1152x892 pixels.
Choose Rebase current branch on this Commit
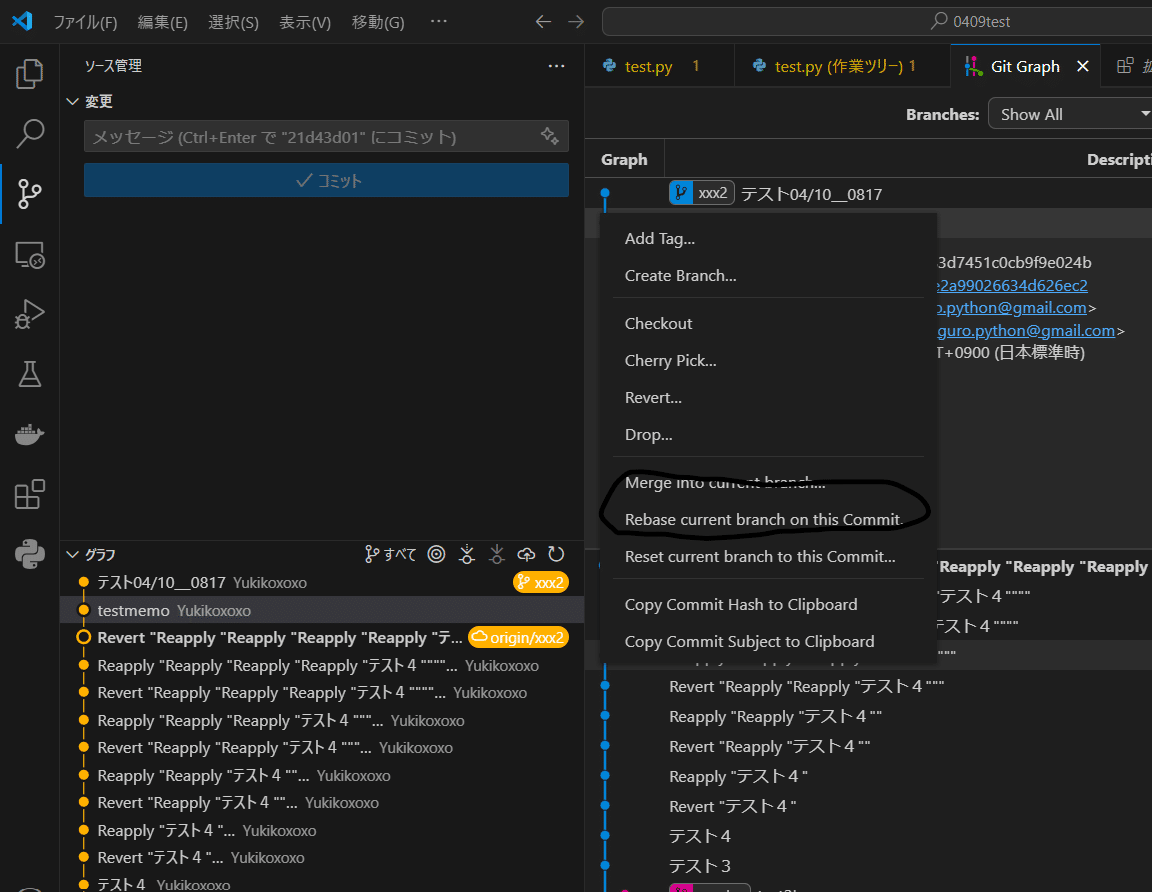(x=765, y=520)
